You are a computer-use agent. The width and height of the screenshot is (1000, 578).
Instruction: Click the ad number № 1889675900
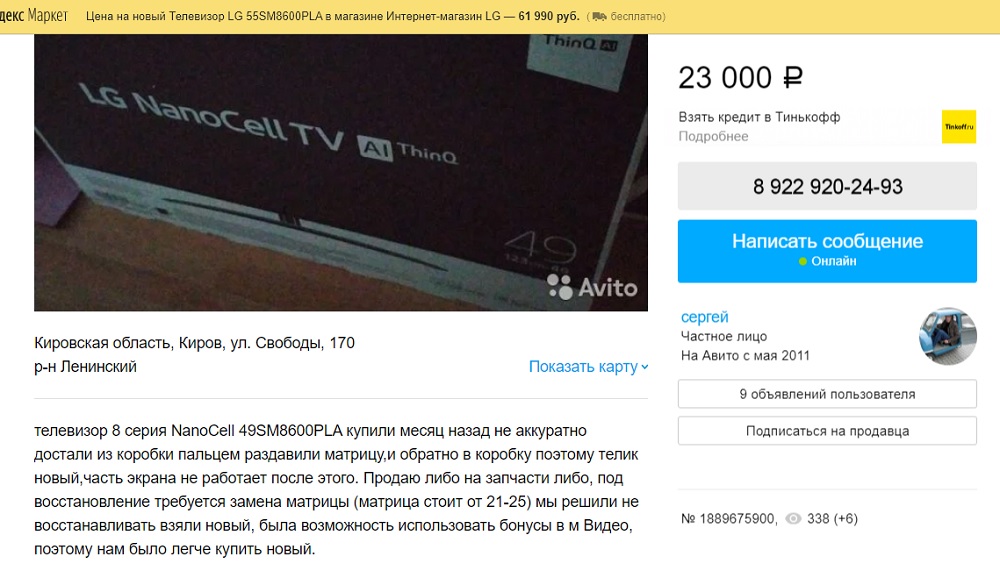[x=728, y=519]
